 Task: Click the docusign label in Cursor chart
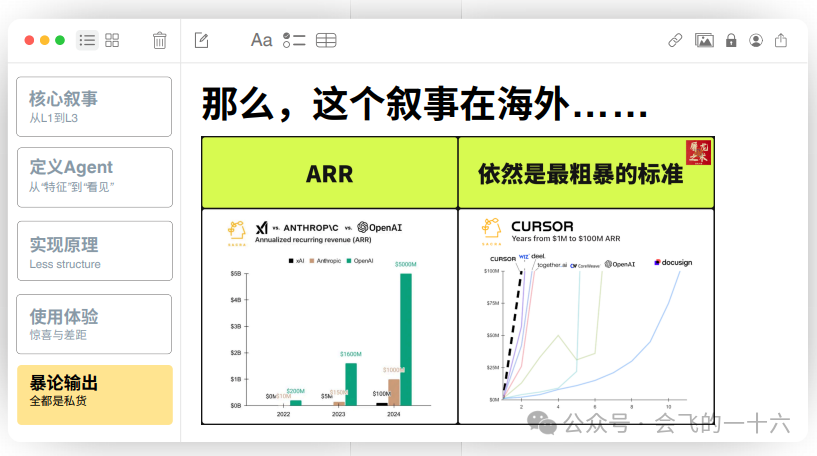tap(673, 262)
